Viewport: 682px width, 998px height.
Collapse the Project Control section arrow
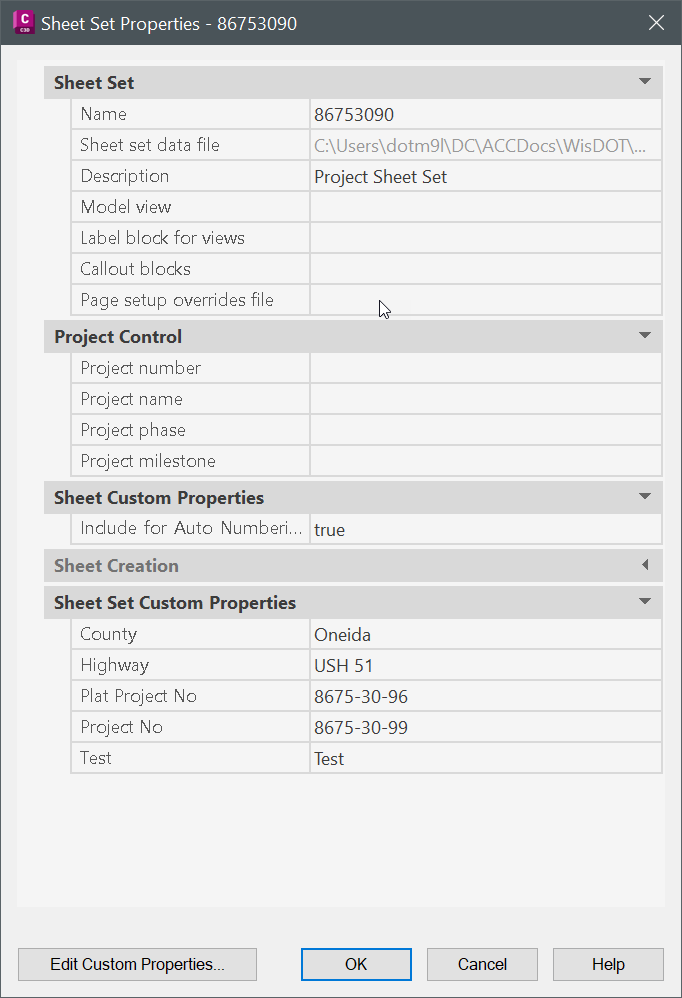click(644, 335)
